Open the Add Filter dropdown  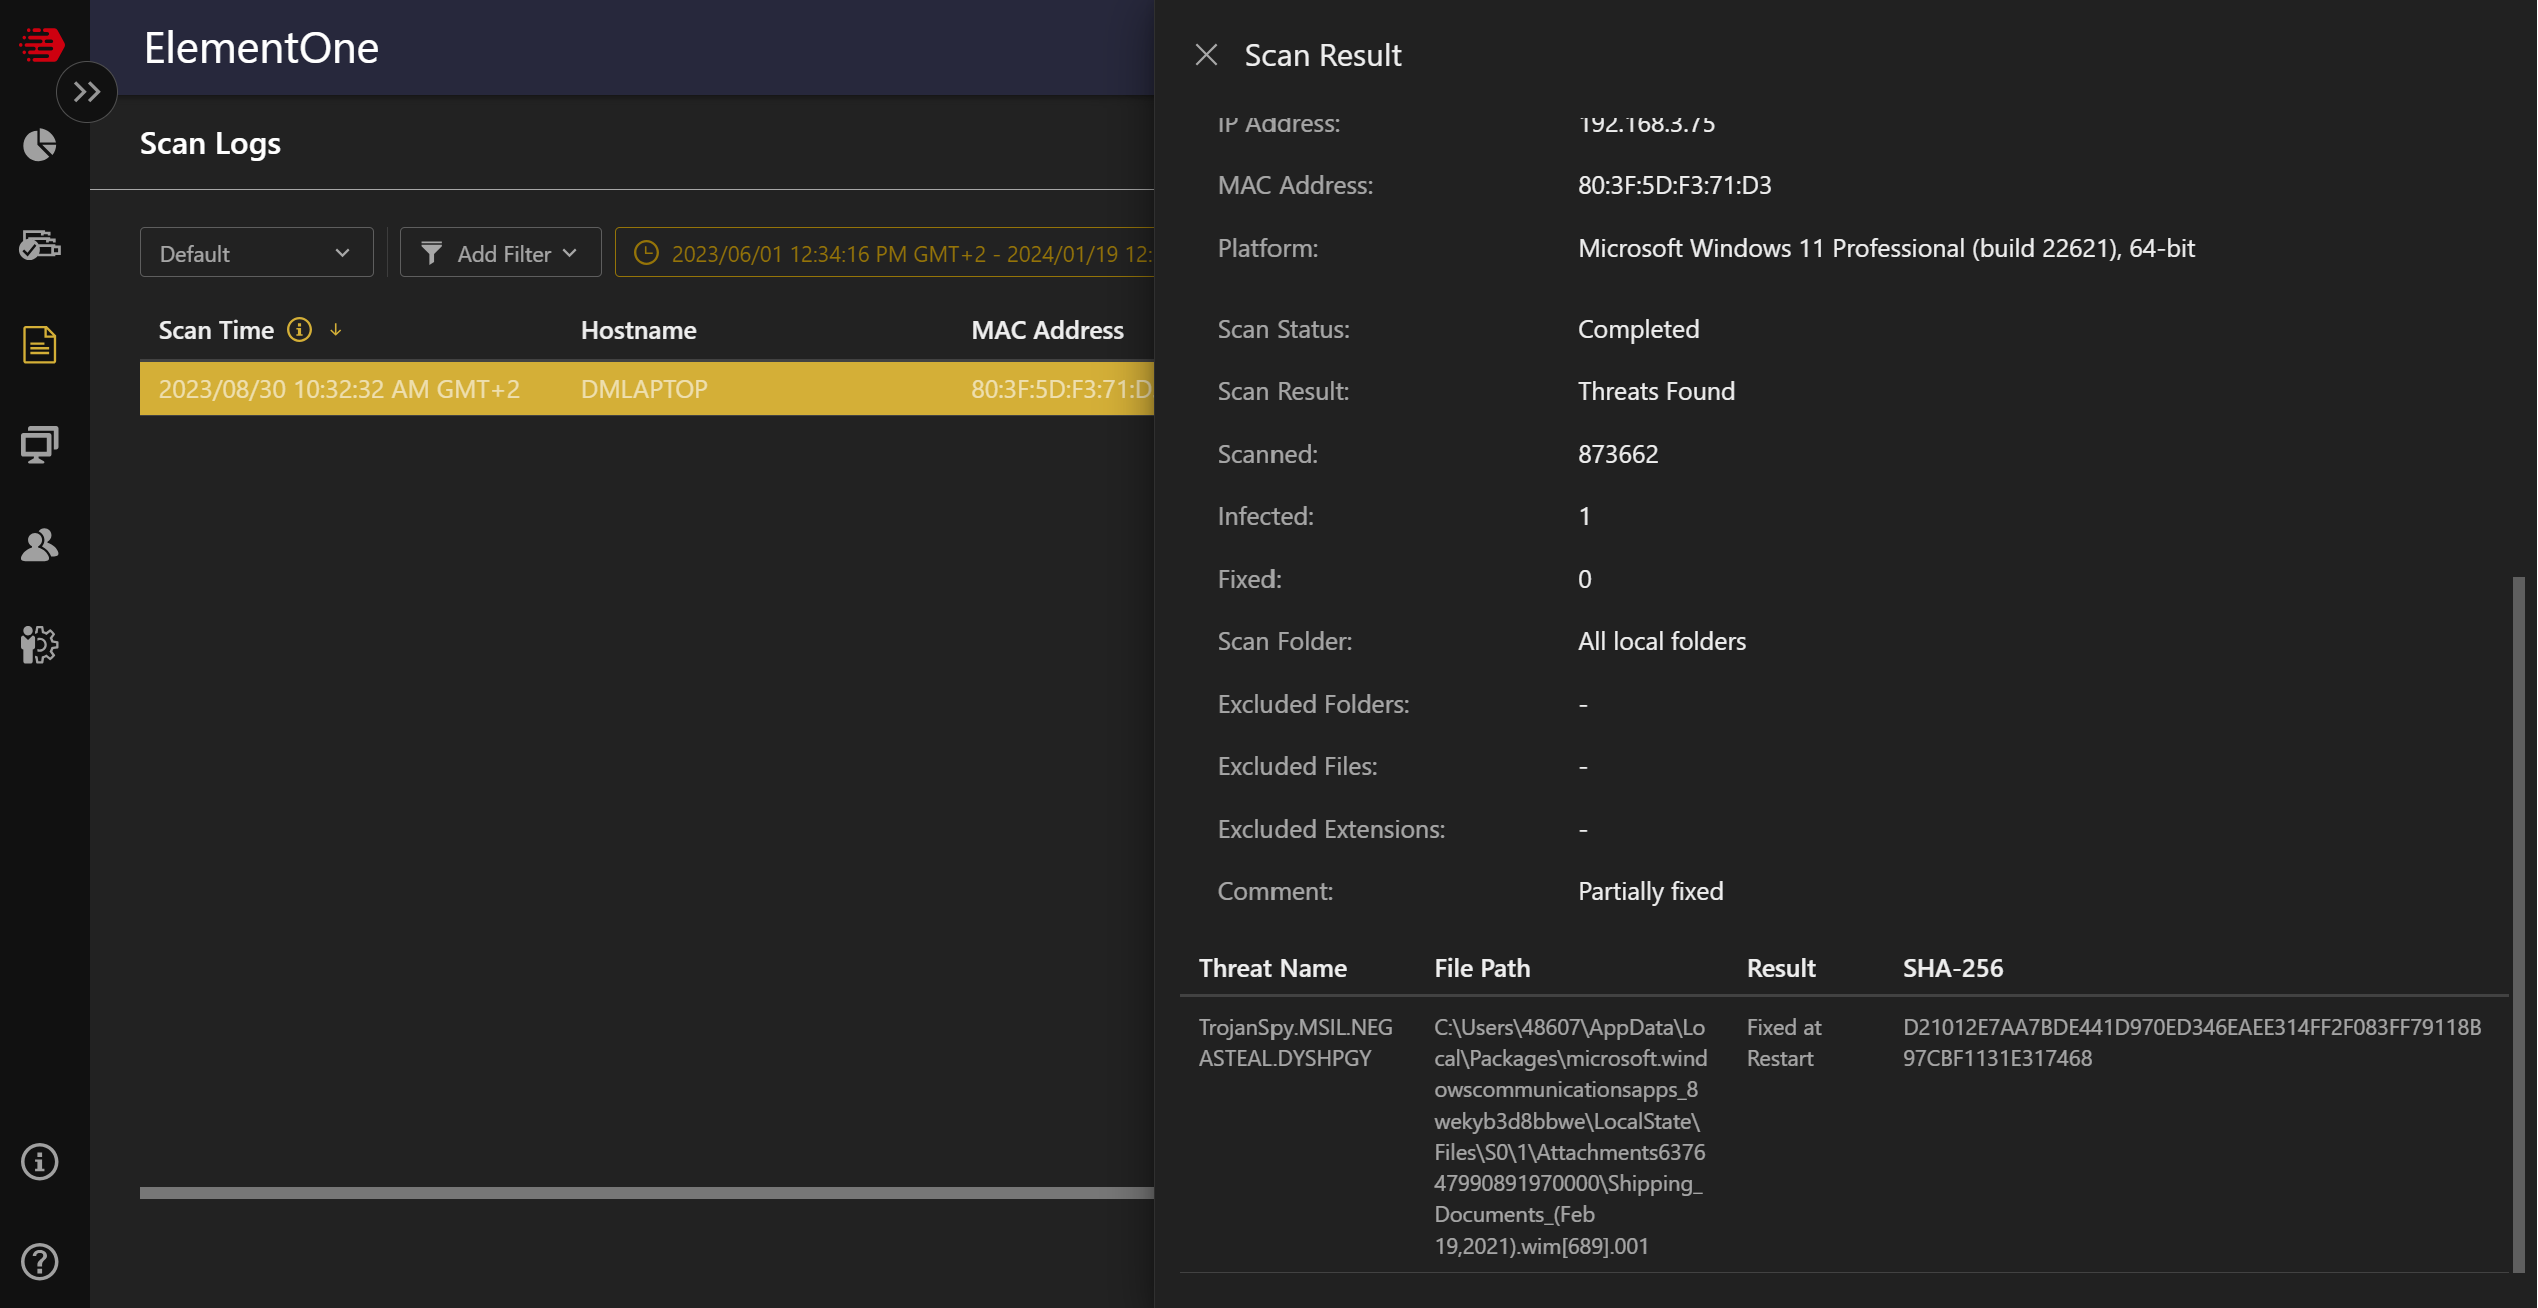click(x=500, y=253)
